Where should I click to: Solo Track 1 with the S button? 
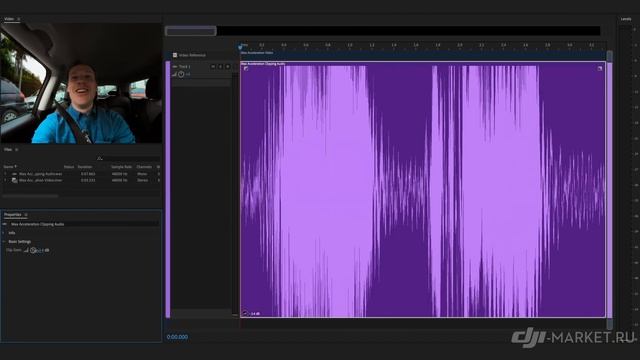pos(220,67)
